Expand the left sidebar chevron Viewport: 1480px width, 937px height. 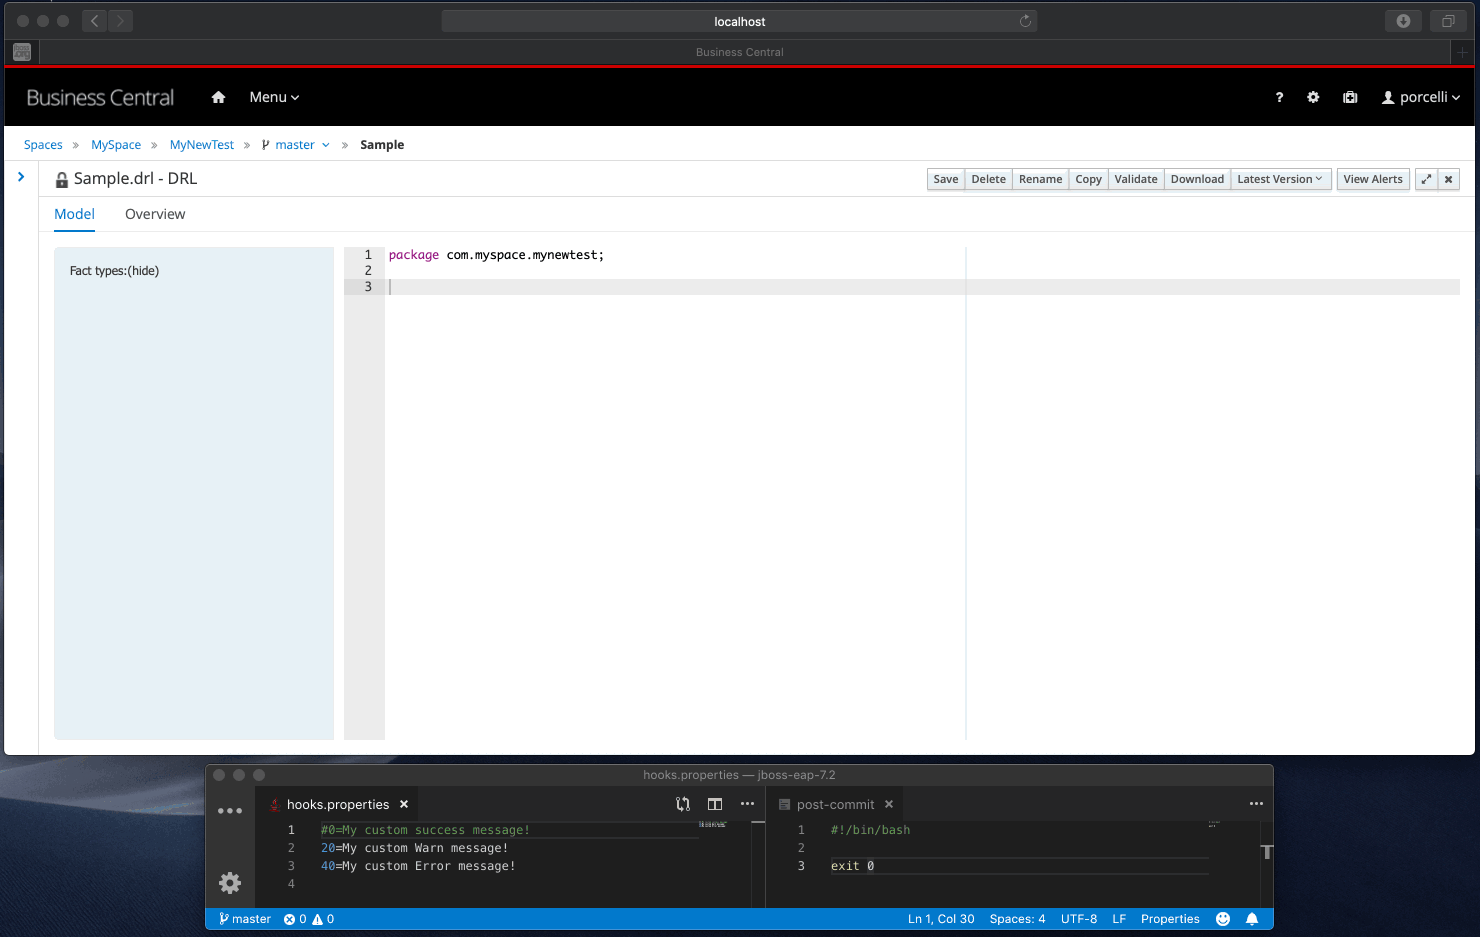tap(21, 177)
